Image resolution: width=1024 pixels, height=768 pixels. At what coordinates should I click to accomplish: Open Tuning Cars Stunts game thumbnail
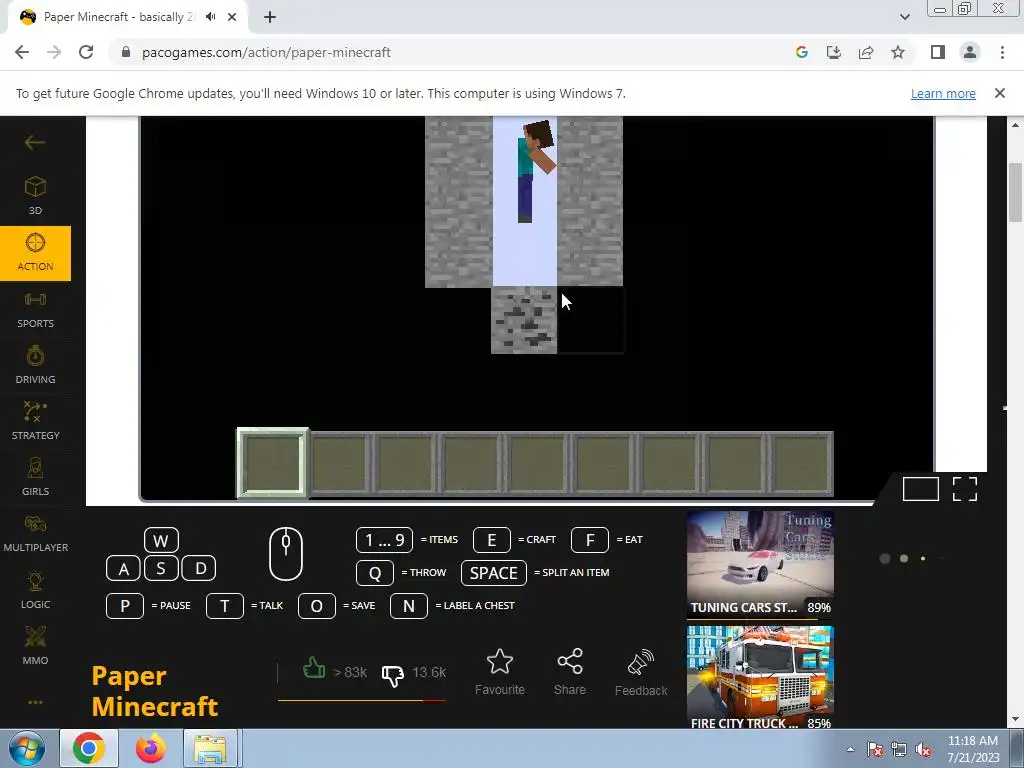(x=760, y=564)
